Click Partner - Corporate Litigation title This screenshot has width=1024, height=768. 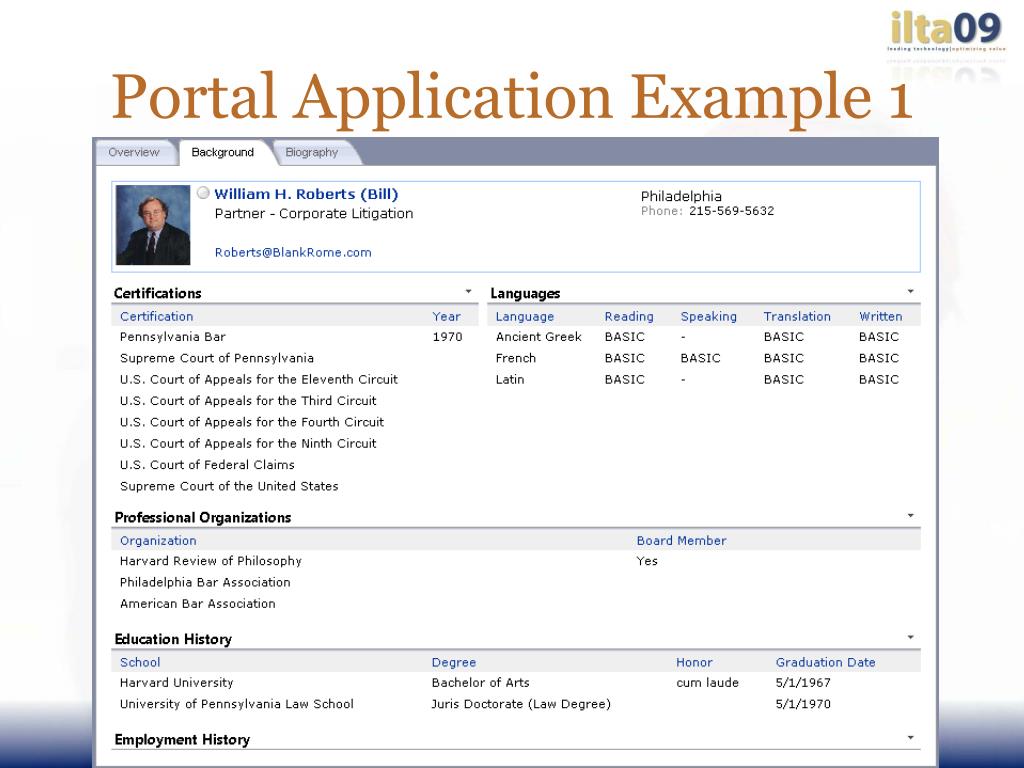point(314,214)
